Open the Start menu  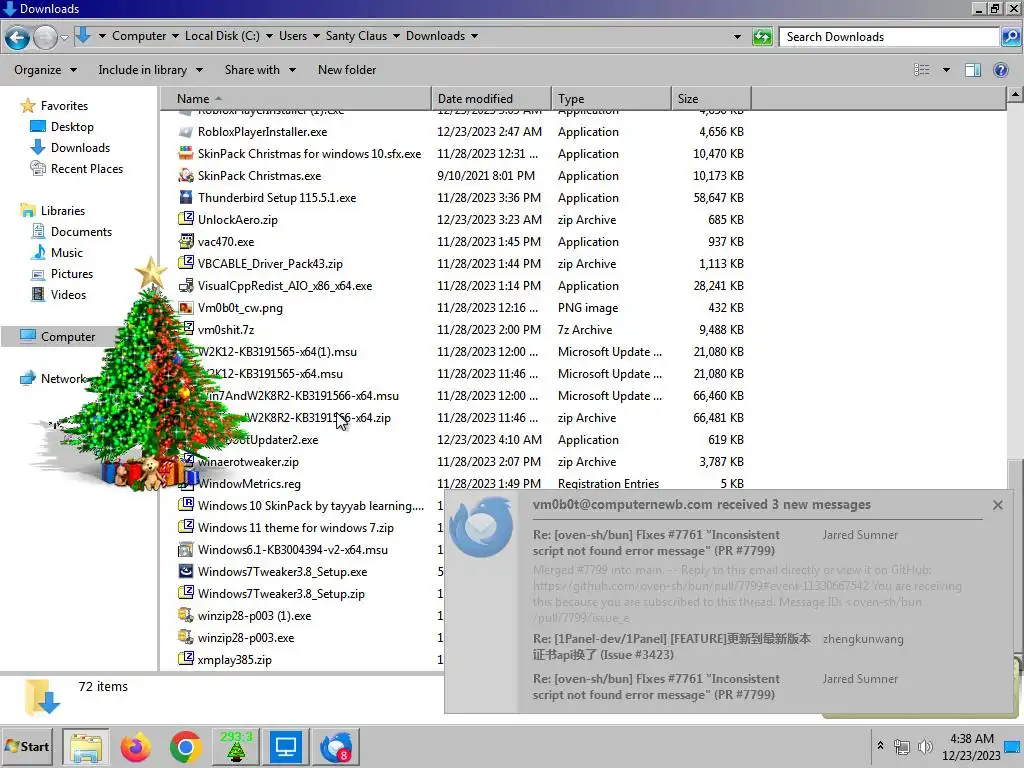pyautogui.click(x=27, y=746)
